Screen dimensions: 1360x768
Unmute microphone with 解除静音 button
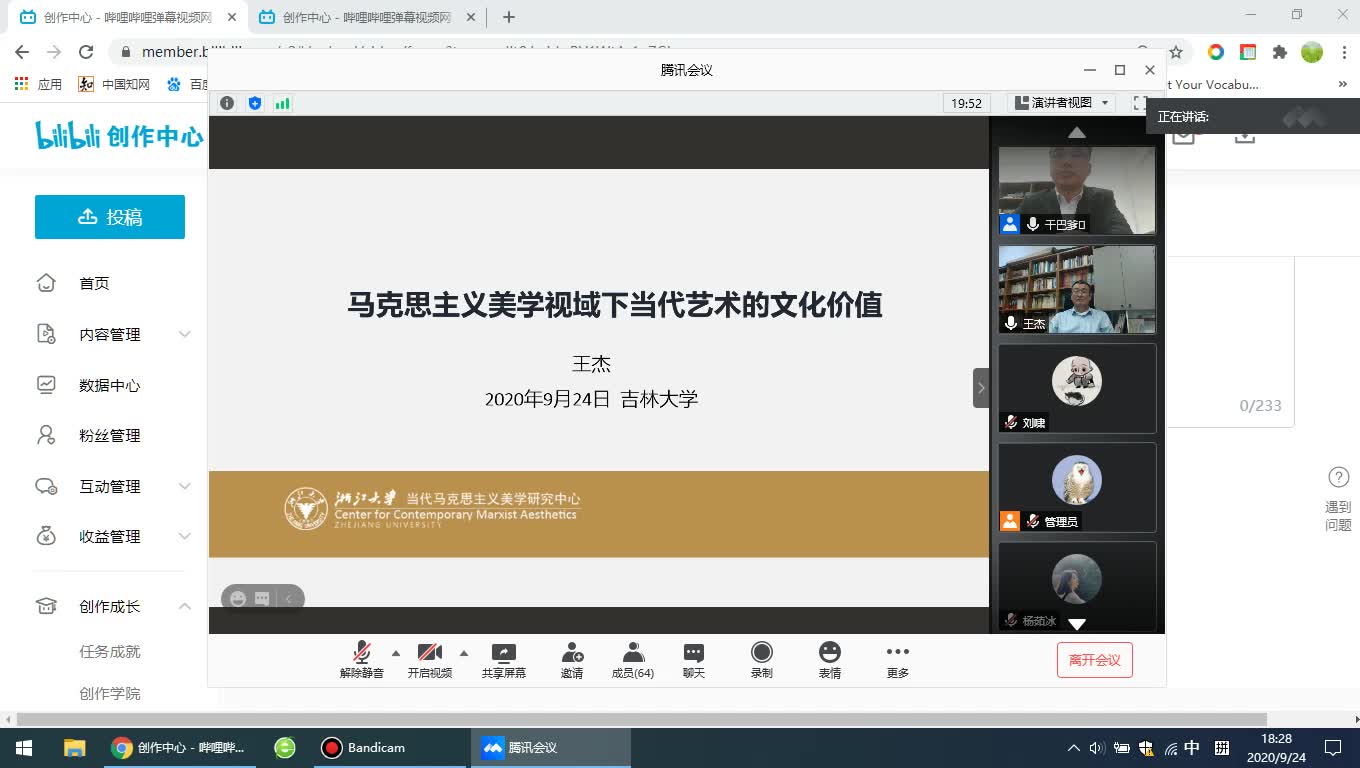coord(362,660)
